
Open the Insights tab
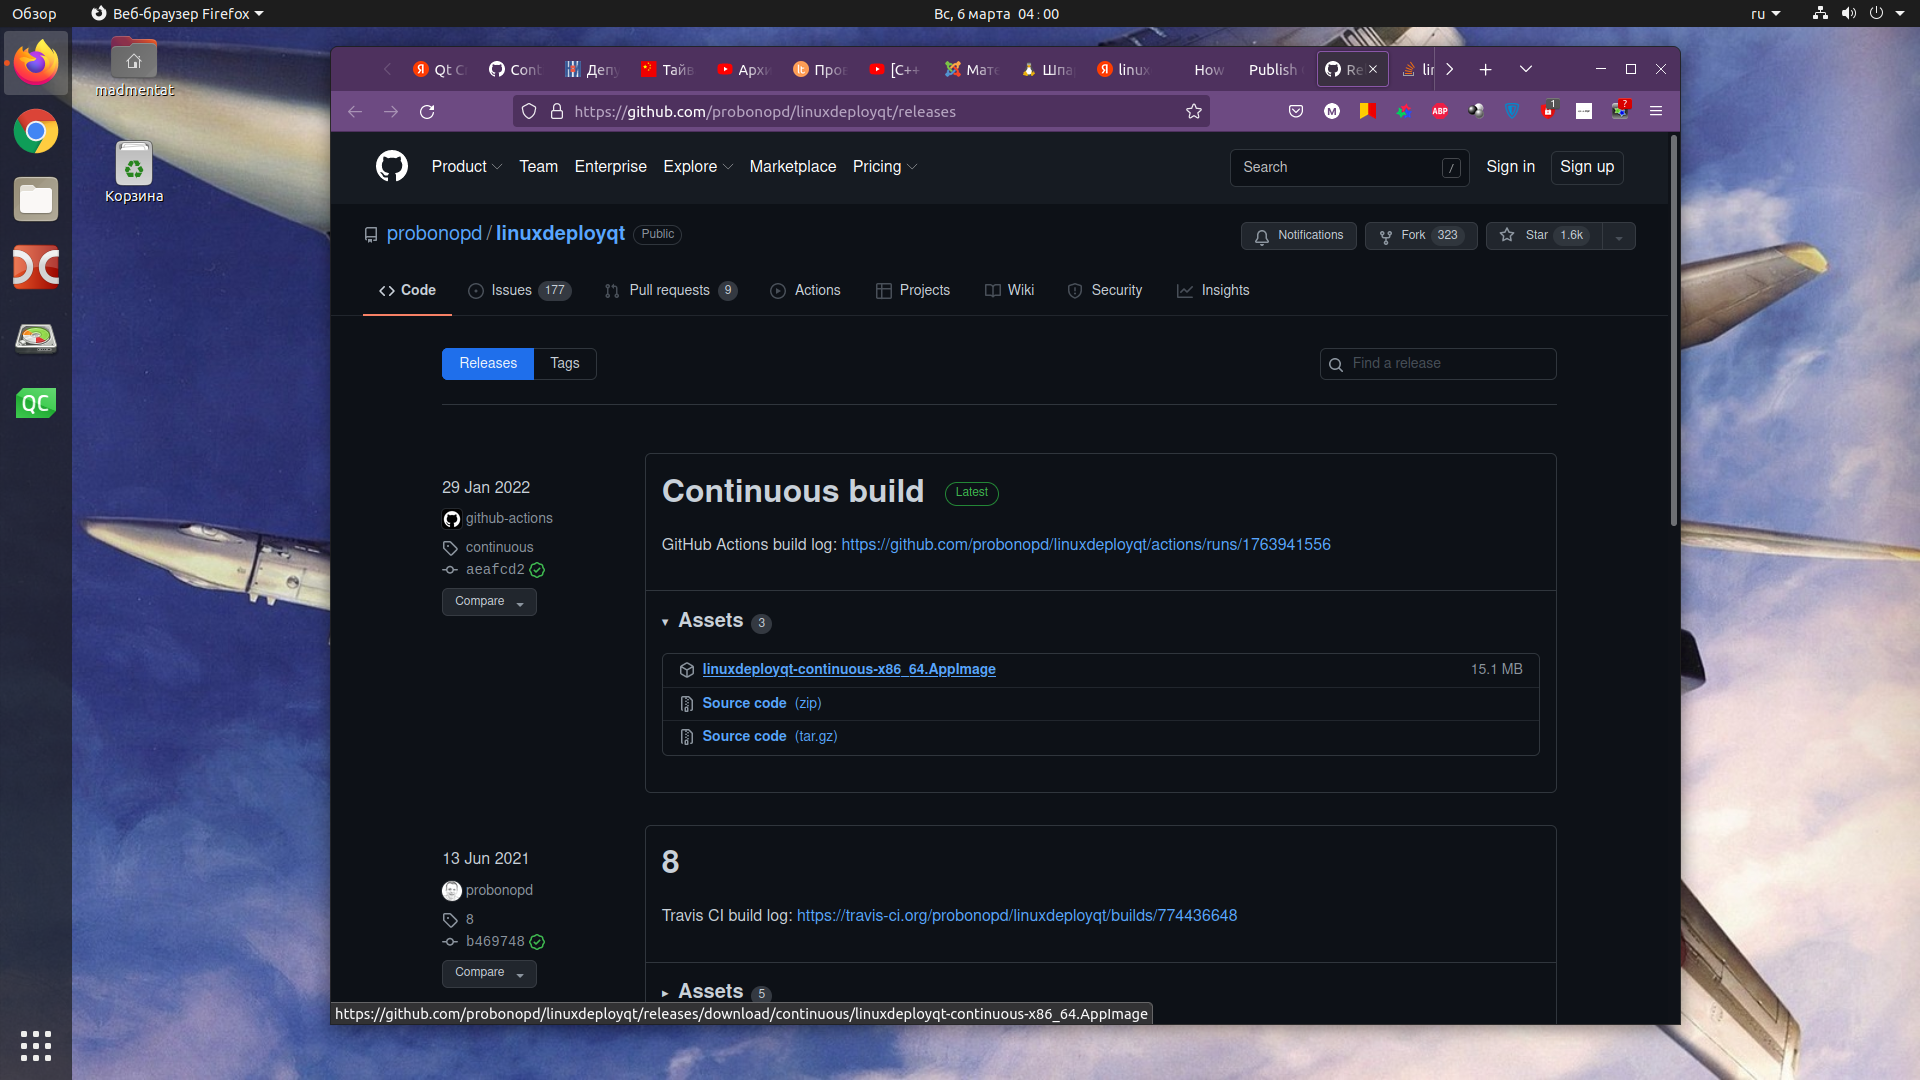coord(1213,290)
